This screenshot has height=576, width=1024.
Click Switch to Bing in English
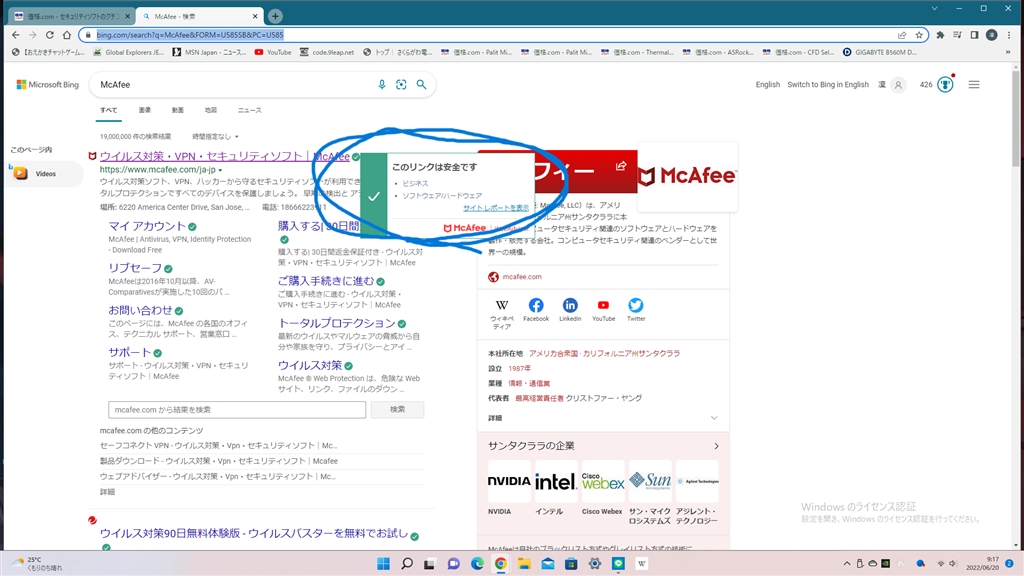coord(827,84)
